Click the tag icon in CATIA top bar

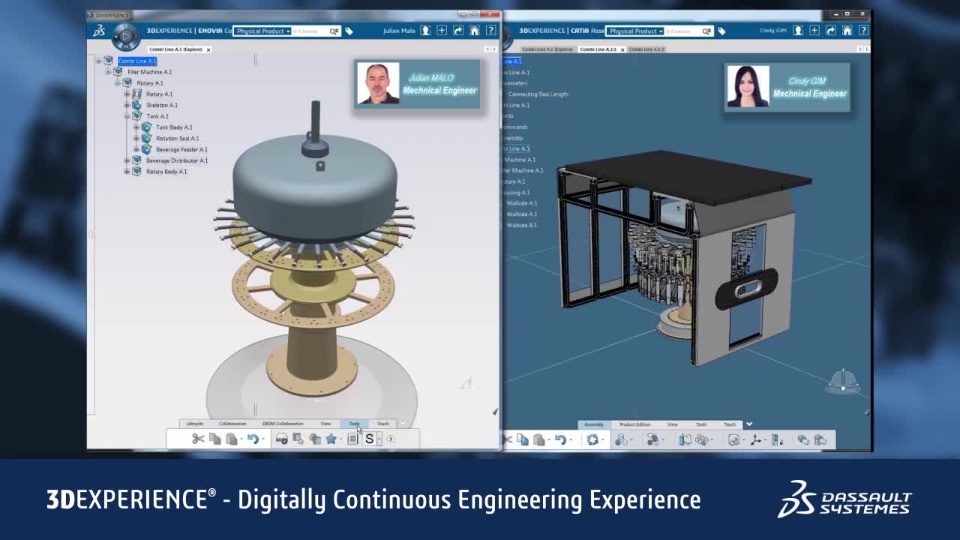(x=722, y=31)
